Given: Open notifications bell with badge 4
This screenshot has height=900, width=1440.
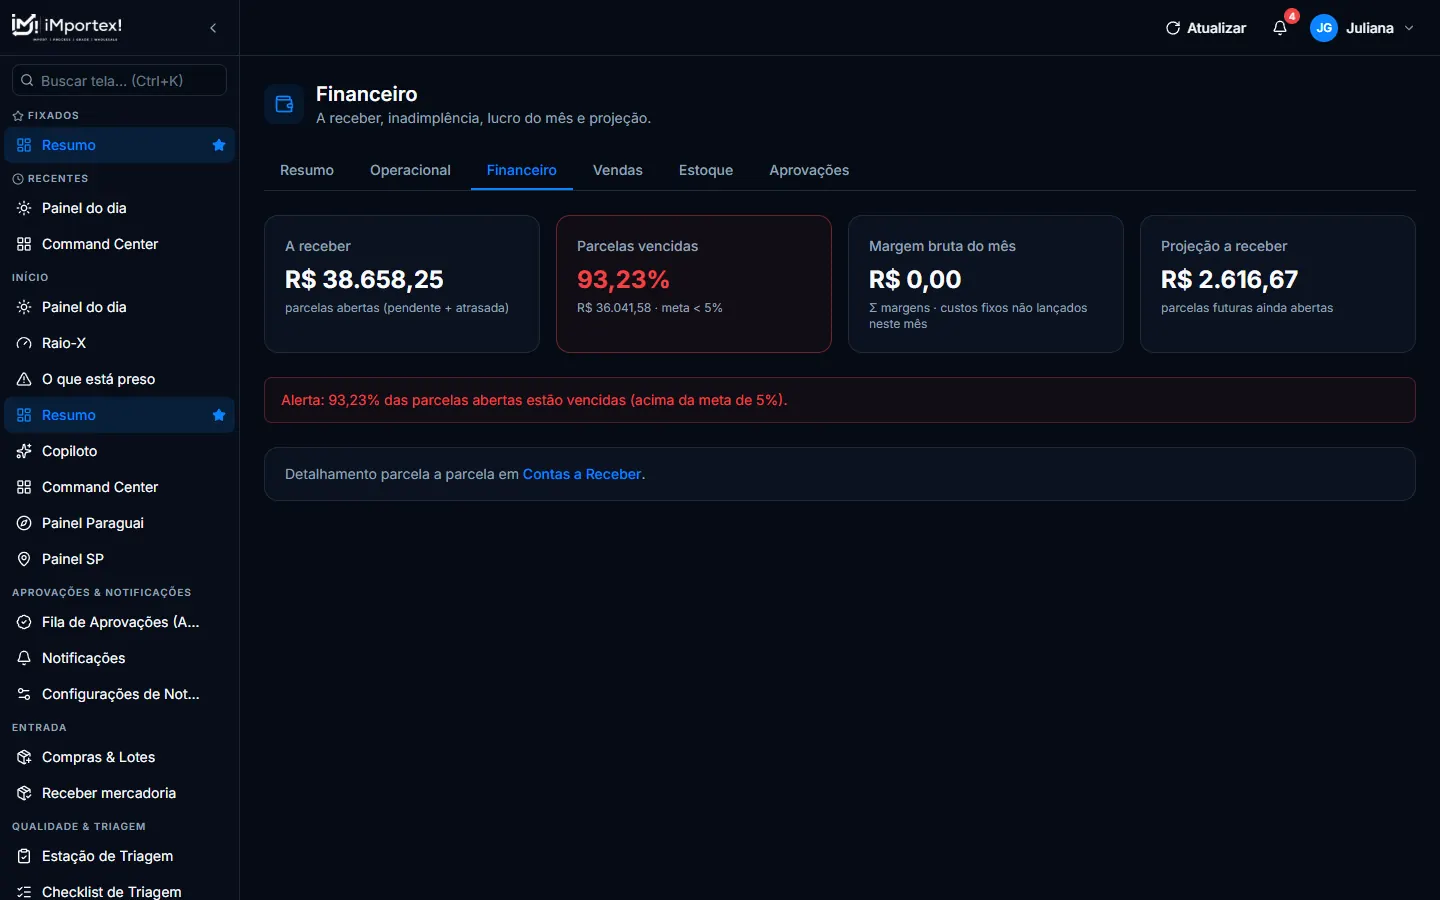Looking at the screenshot, I should click(x=1281, y=27).
